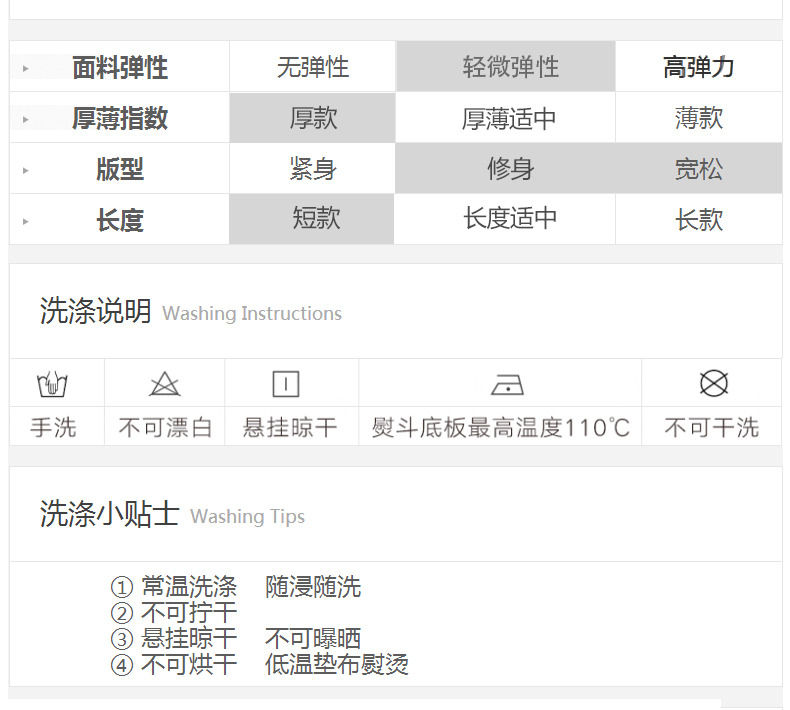Image resolution: width=790 pixels, height=710 pixels.
Task: Select the 厚薄指数 row label
Action: click(x=120, y=118)
